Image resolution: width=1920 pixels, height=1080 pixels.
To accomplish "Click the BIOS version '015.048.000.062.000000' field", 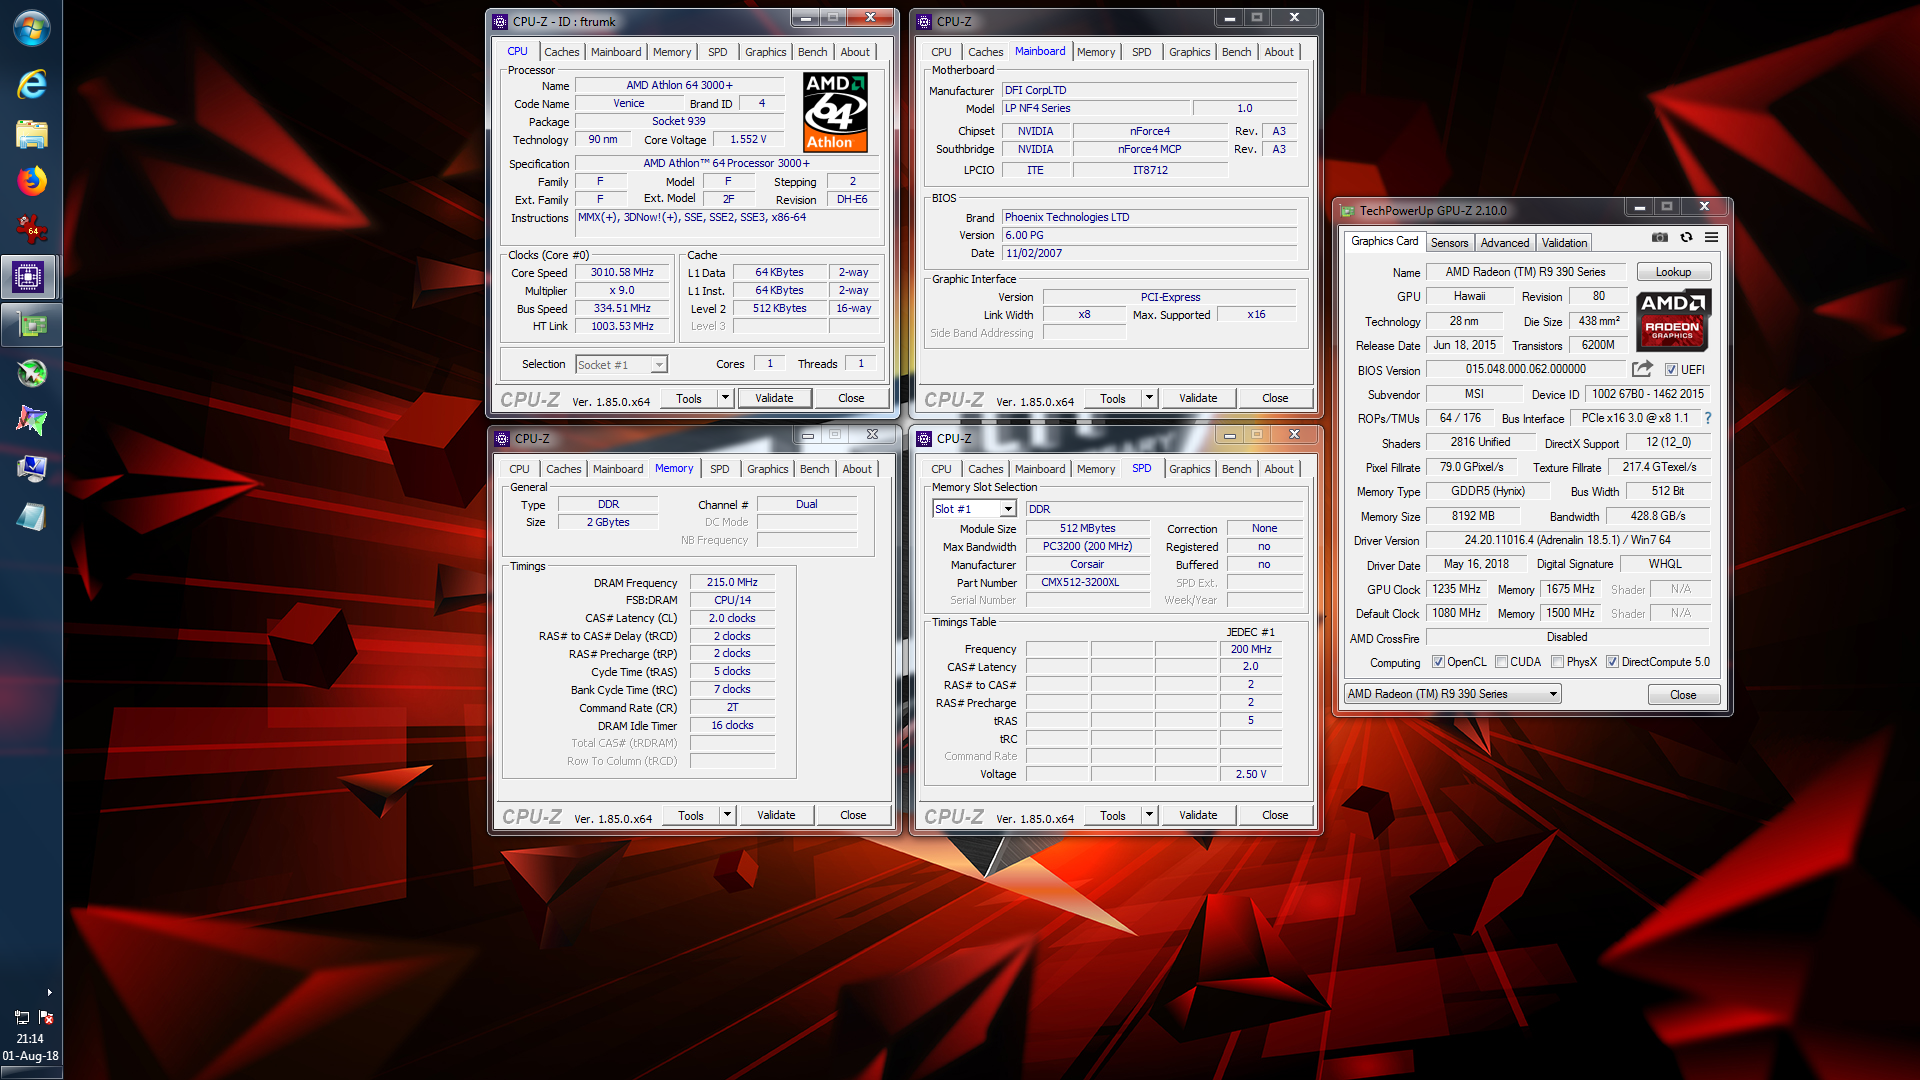I will pyautogui.click(x=1525, y=369).
